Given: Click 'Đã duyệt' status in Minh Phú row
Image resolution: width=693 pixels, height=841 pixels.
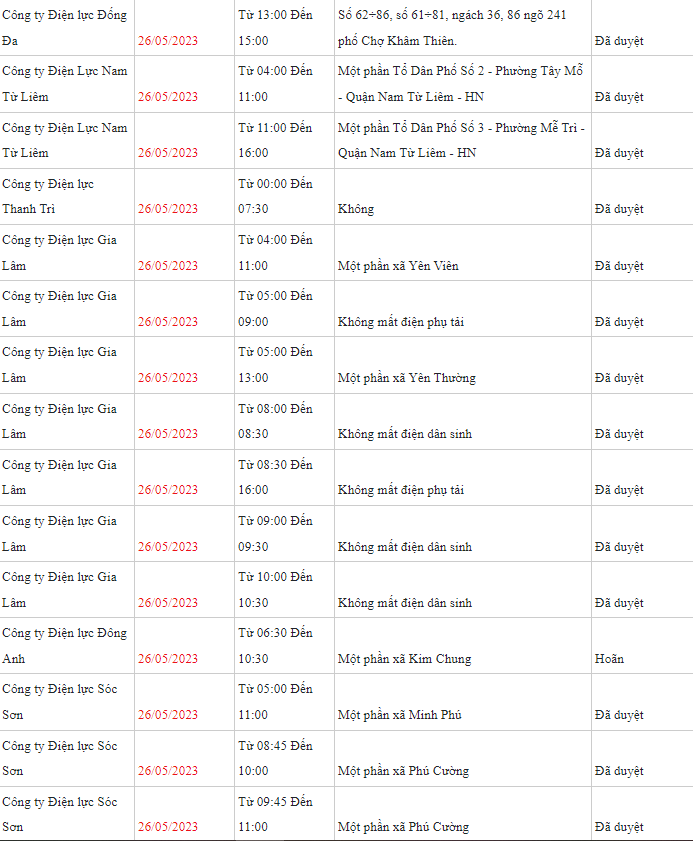Looking at the screenshot, I should coord(642,702).
